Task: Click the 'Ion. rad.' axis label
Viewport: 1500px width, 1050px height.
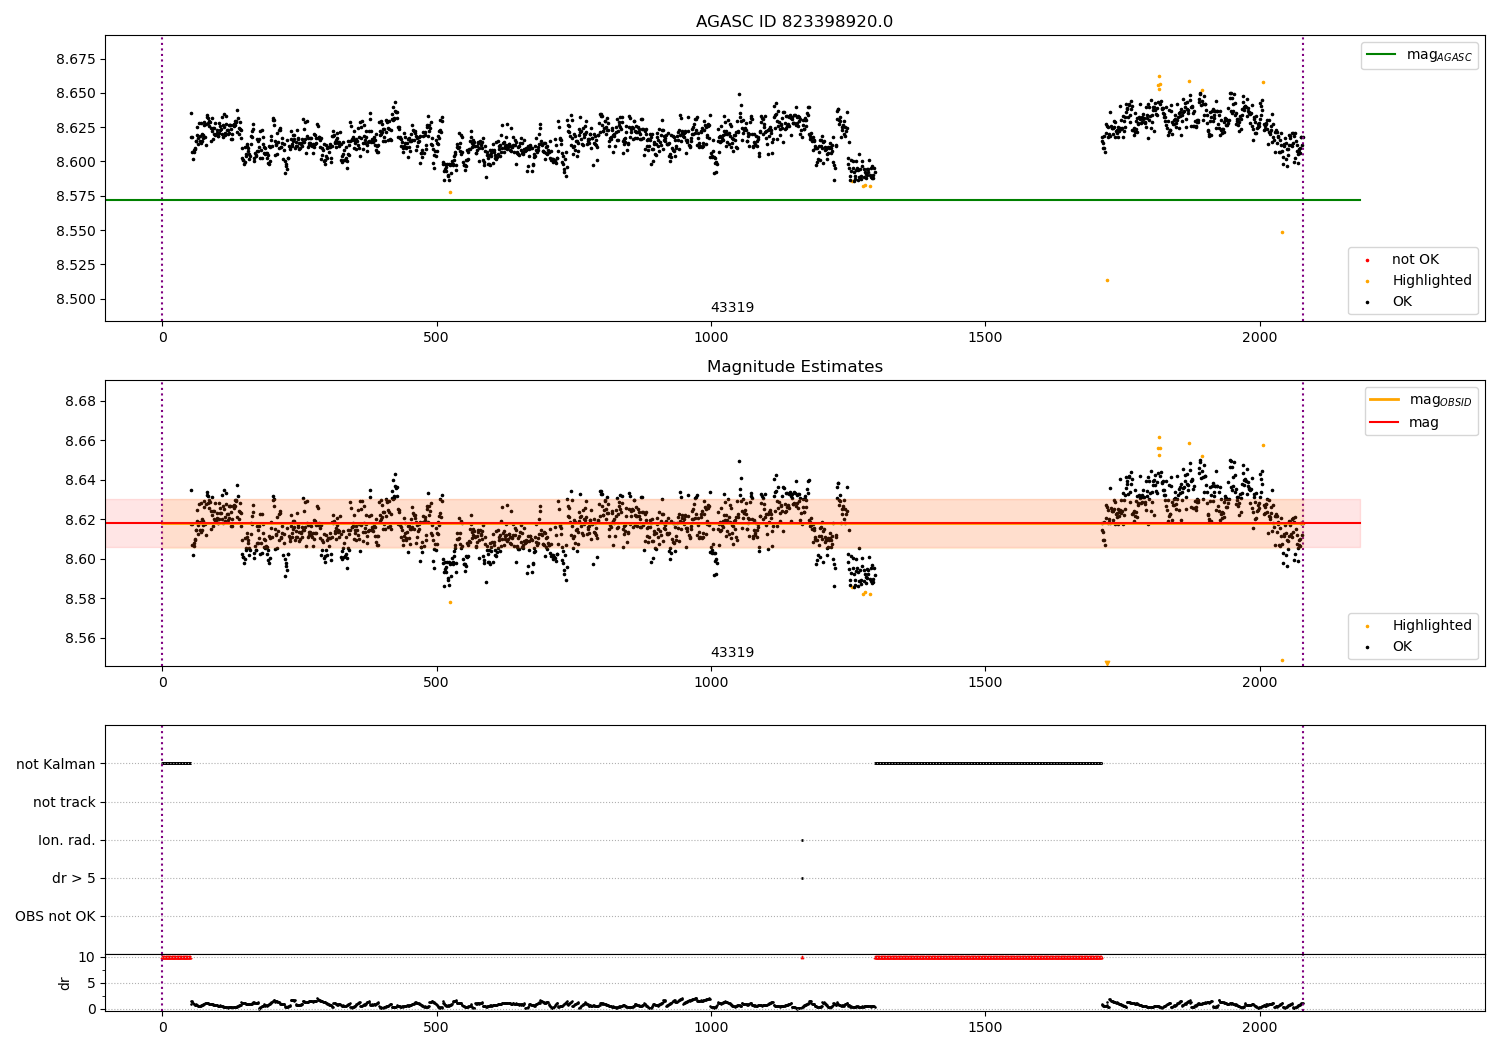Action: coord(67,840)
